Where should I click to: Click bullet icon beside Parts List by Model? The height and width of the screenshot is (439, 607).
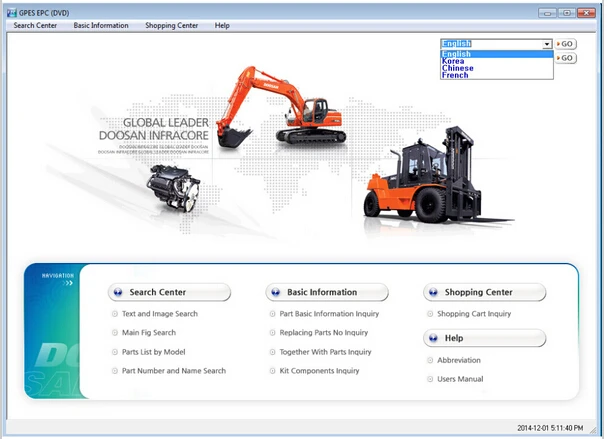click(115, 352)
